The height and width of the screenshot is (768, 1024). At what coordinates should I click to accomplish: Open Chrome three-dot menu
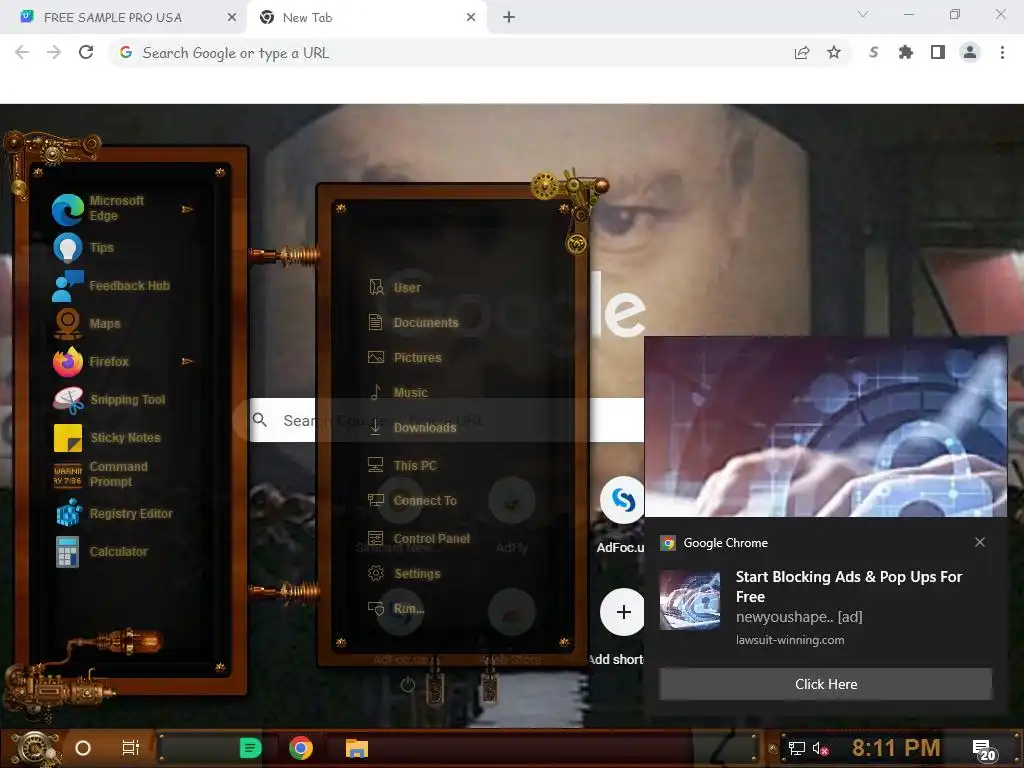coord(1002,52)
